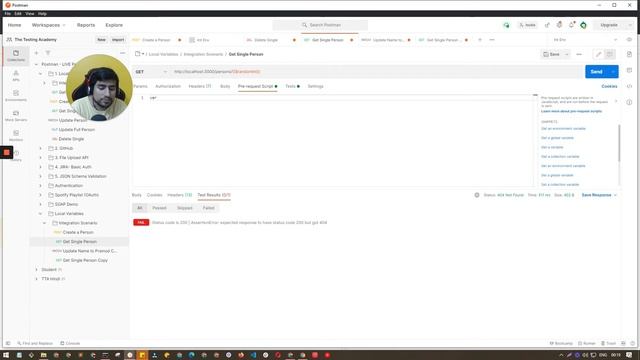Open the Mock Servers sidebar panel

[x=16, y=116]
